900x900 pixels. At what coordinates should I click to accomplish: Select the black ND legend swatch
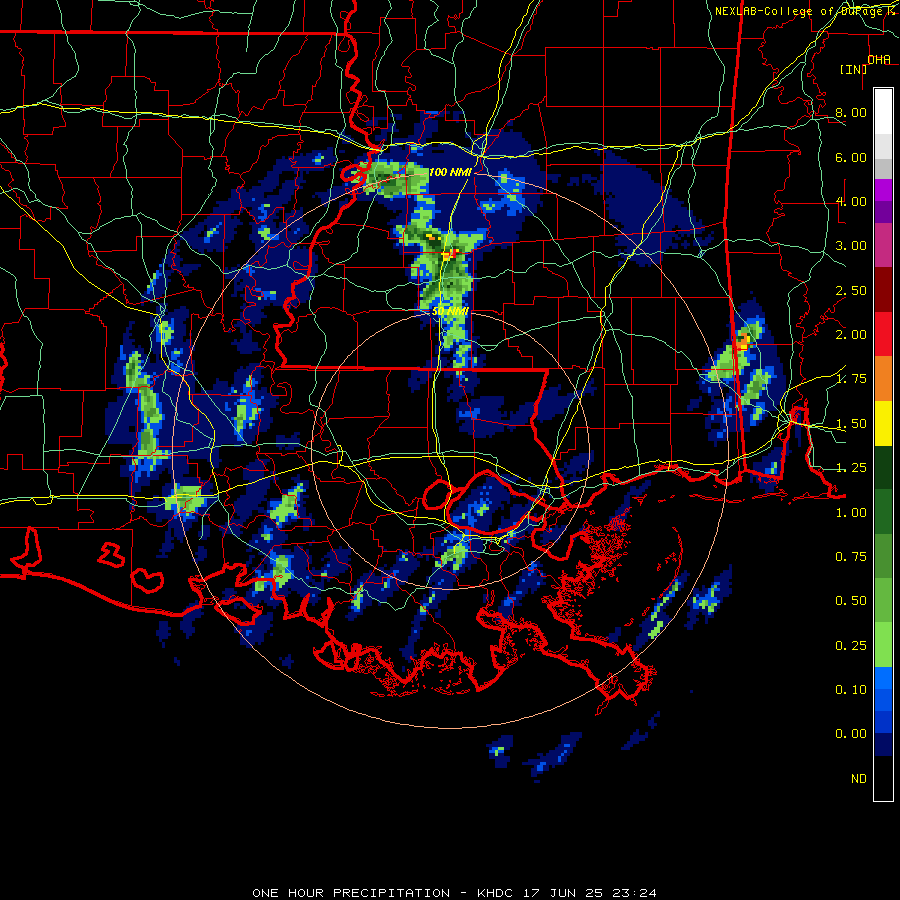pos(883,778)
